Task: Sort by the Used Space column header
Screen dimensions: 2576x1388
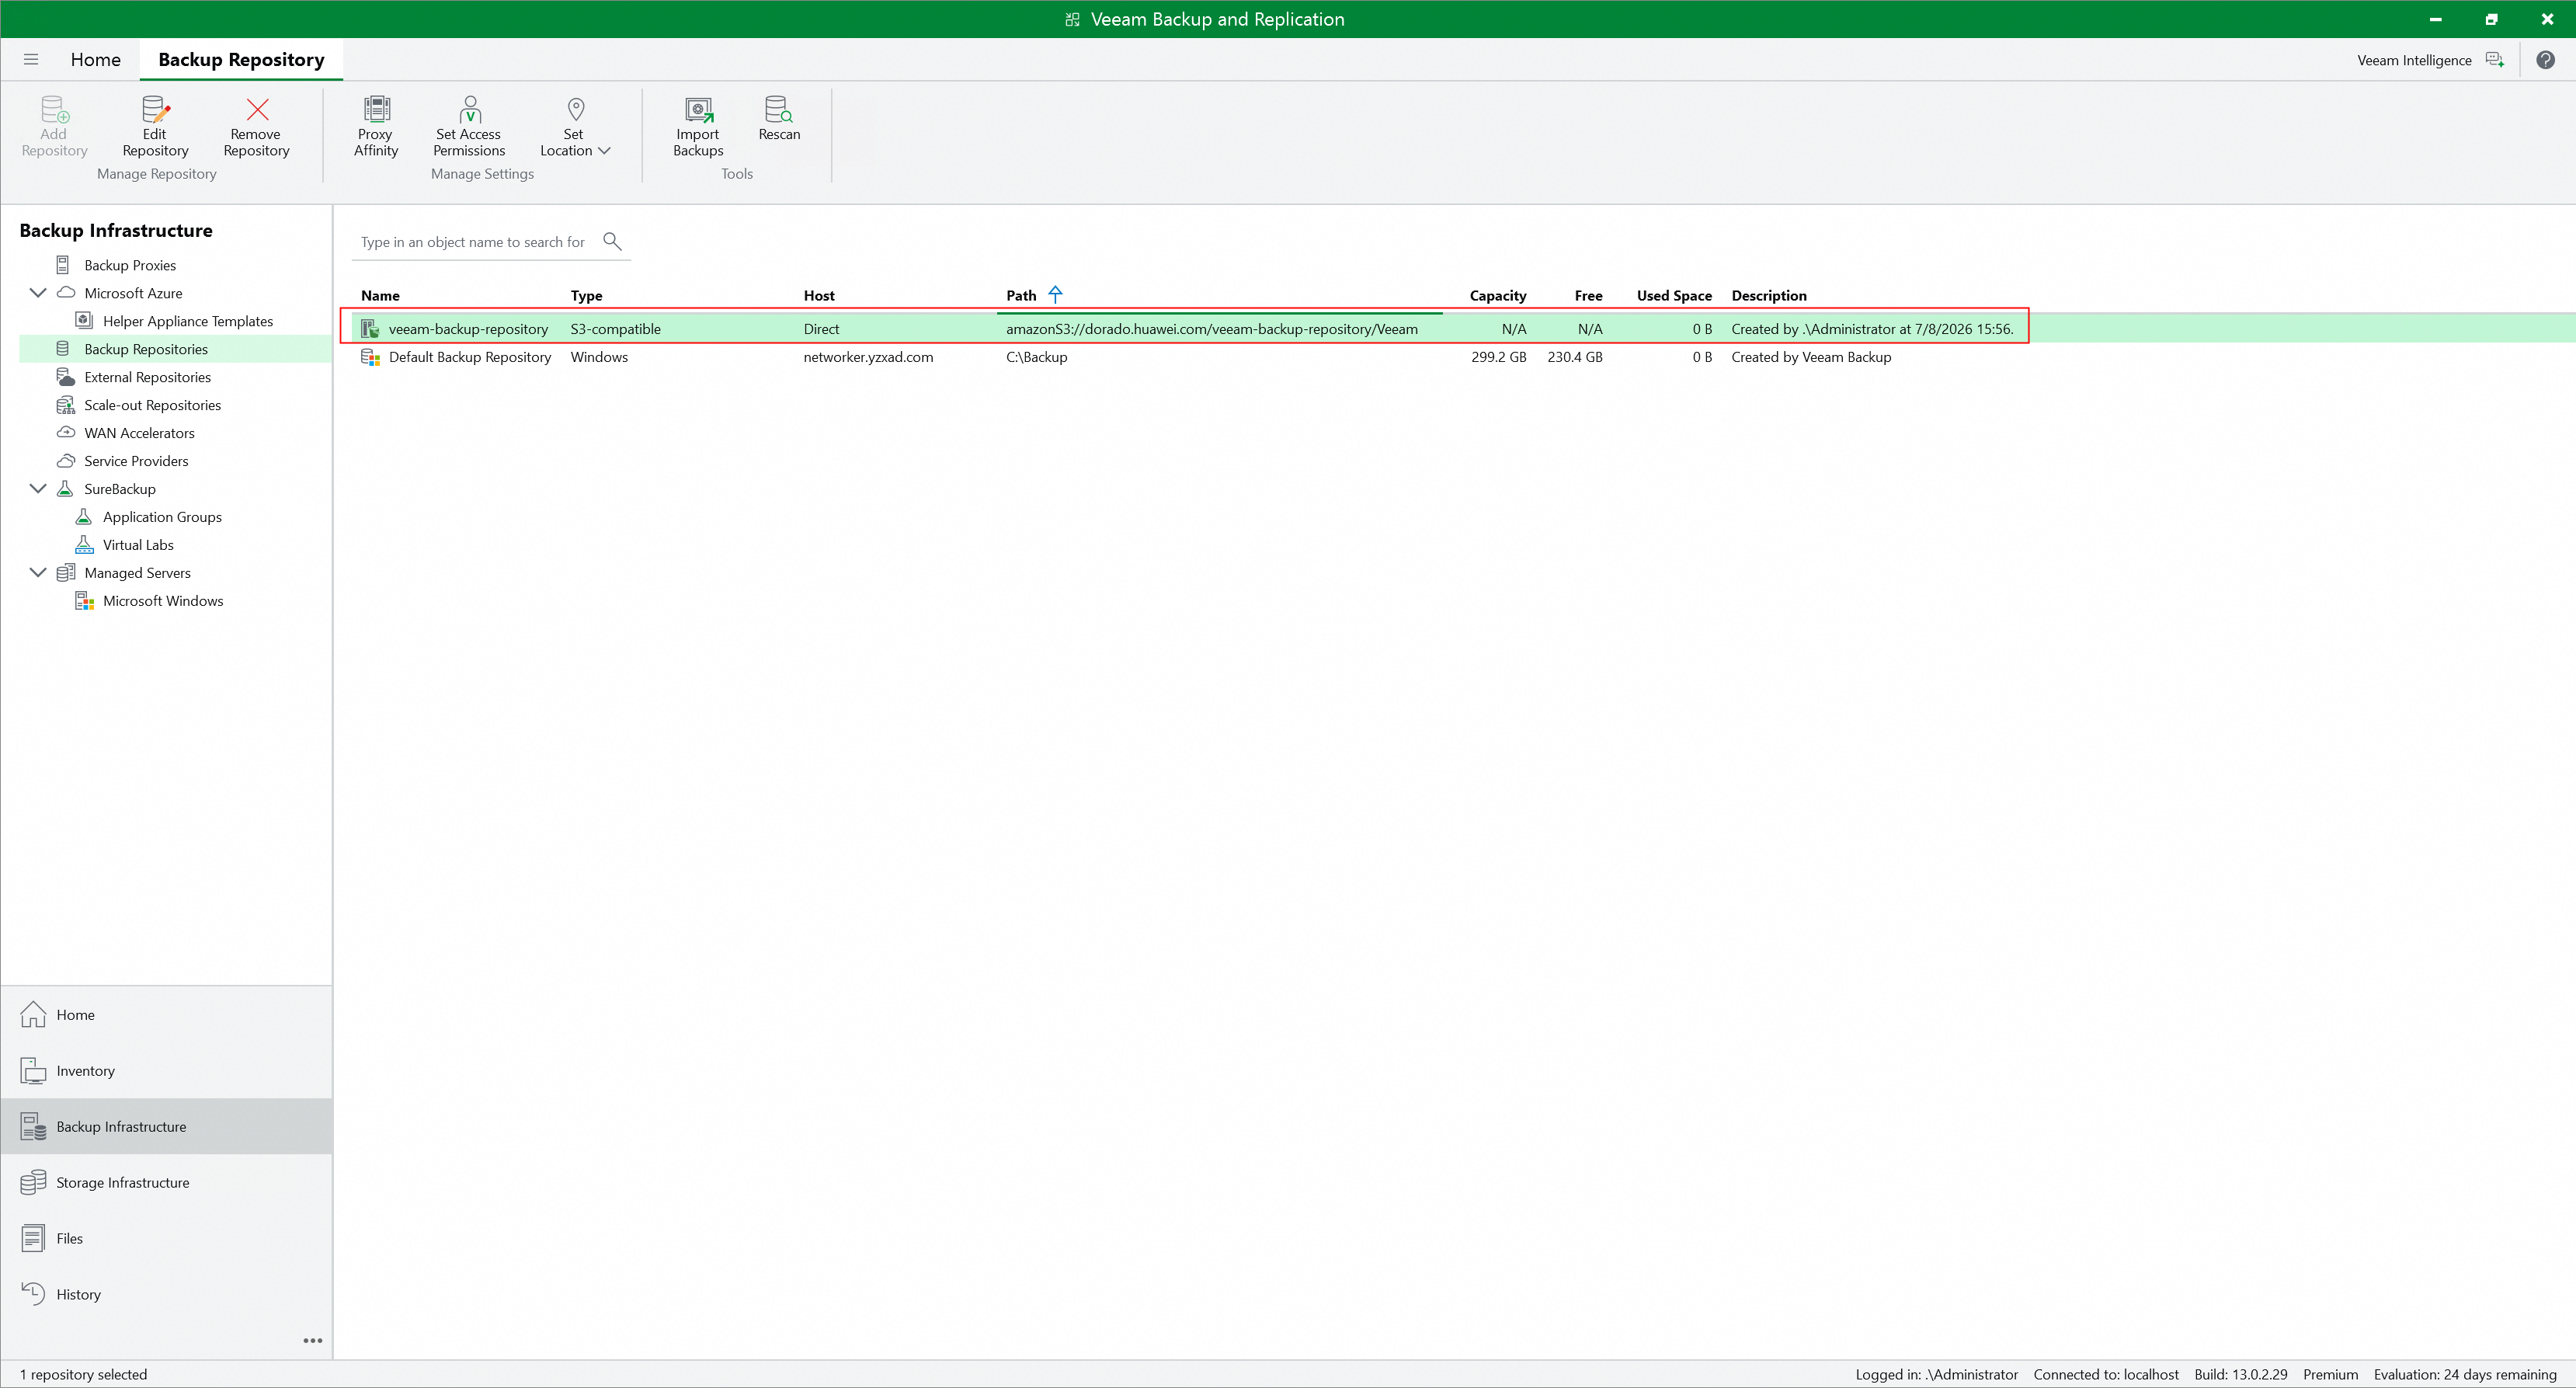Action: (x=1674, y=295)
